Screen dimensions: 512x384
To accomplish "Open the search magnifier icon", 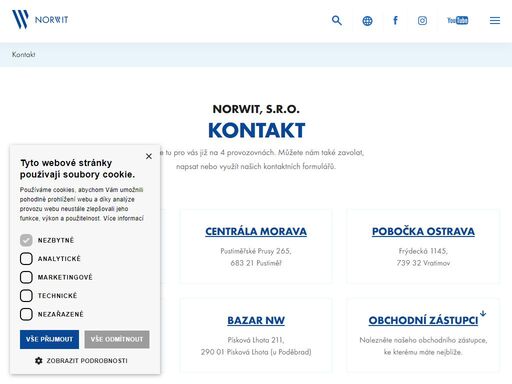I will tap(337, 20).
